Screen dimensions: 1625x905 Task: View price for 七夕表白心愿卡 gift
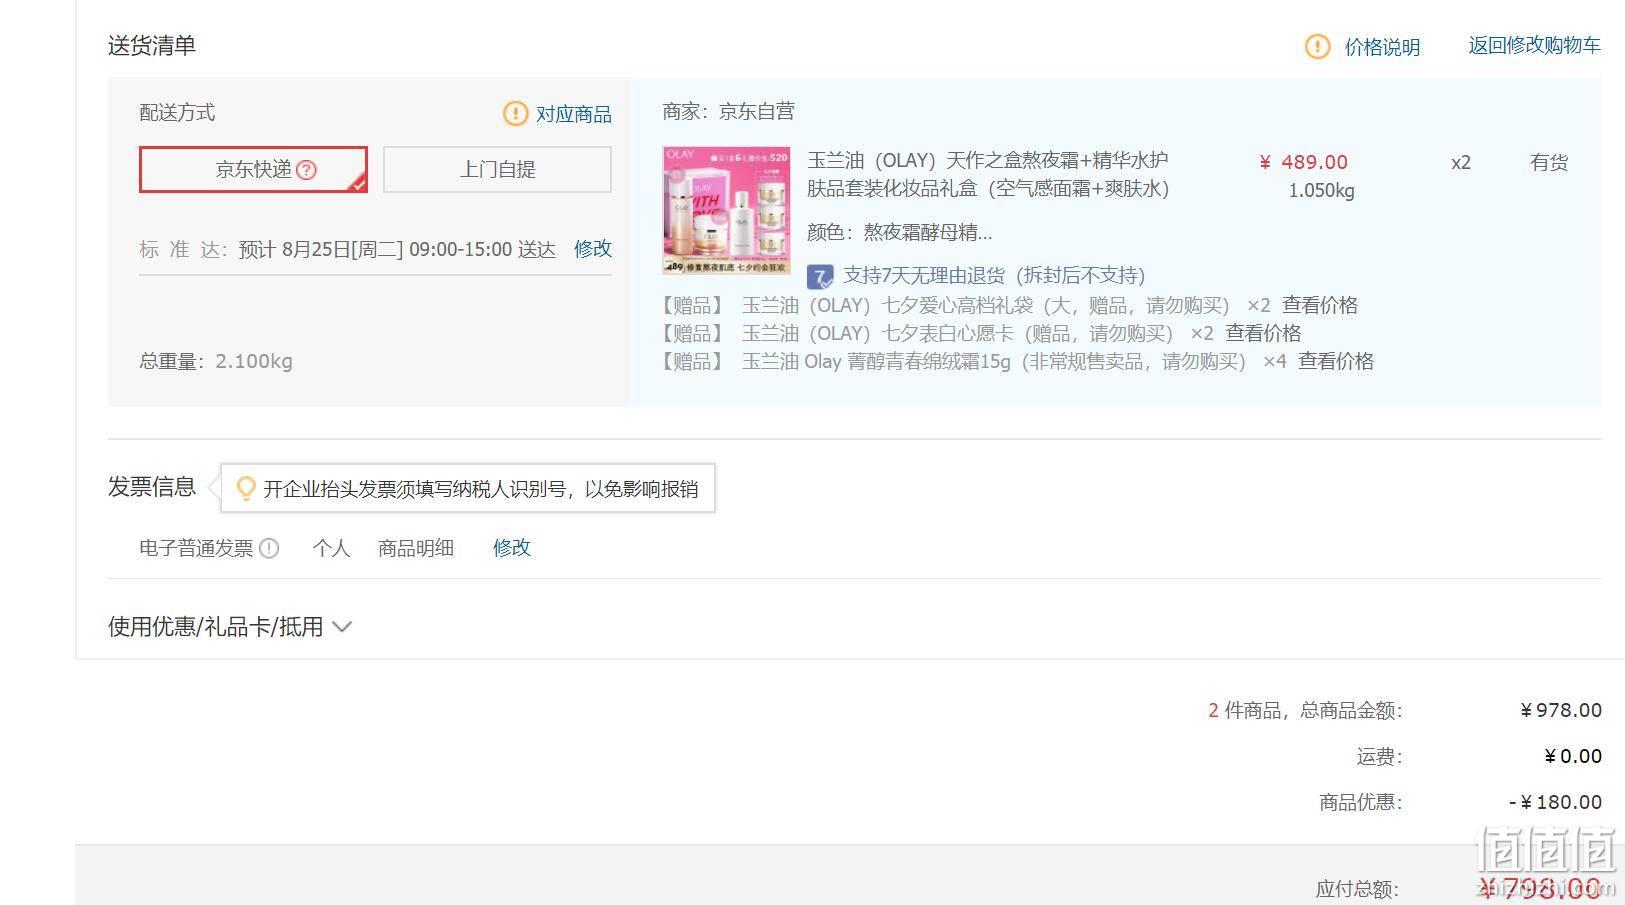pyautogui.click(x=1264, y=333)
